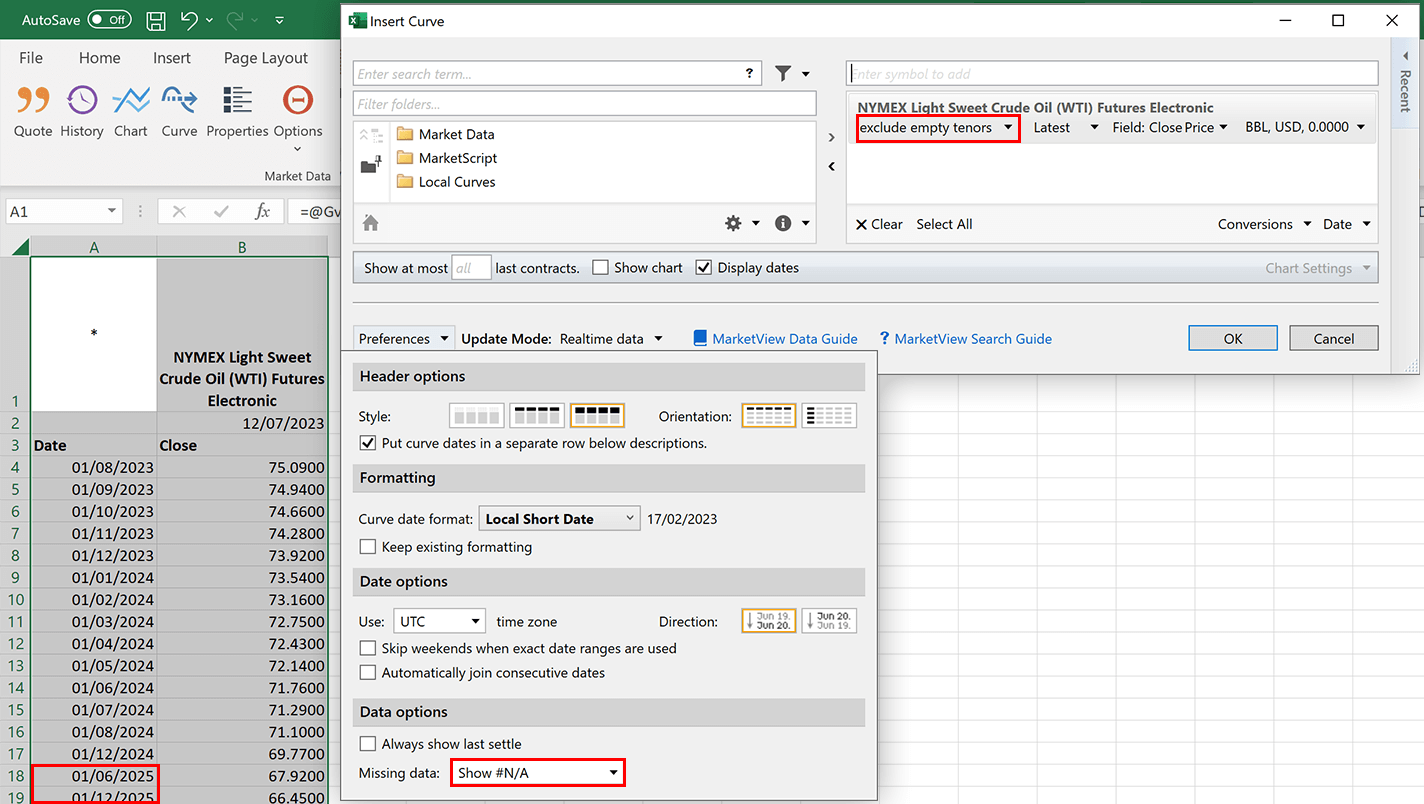This screenshot has height=804, width=1424.
Task: Switch to the Insert ribbon tab
Action: pyautogui.click(x=172, y=58)
